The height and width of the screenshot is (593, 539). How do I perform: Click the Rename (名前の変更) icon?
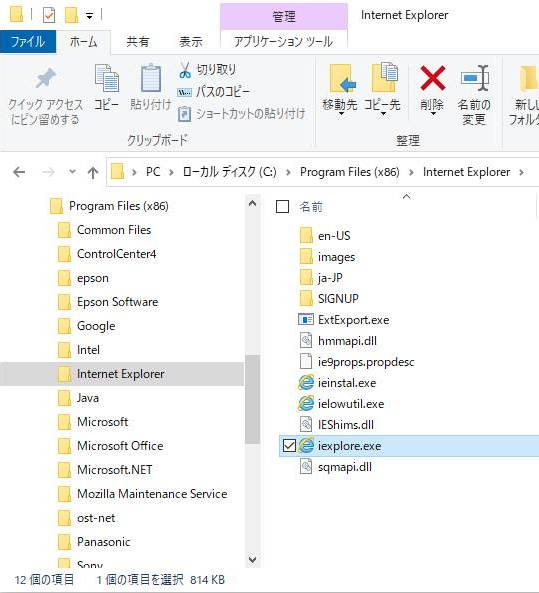[475, 78]
